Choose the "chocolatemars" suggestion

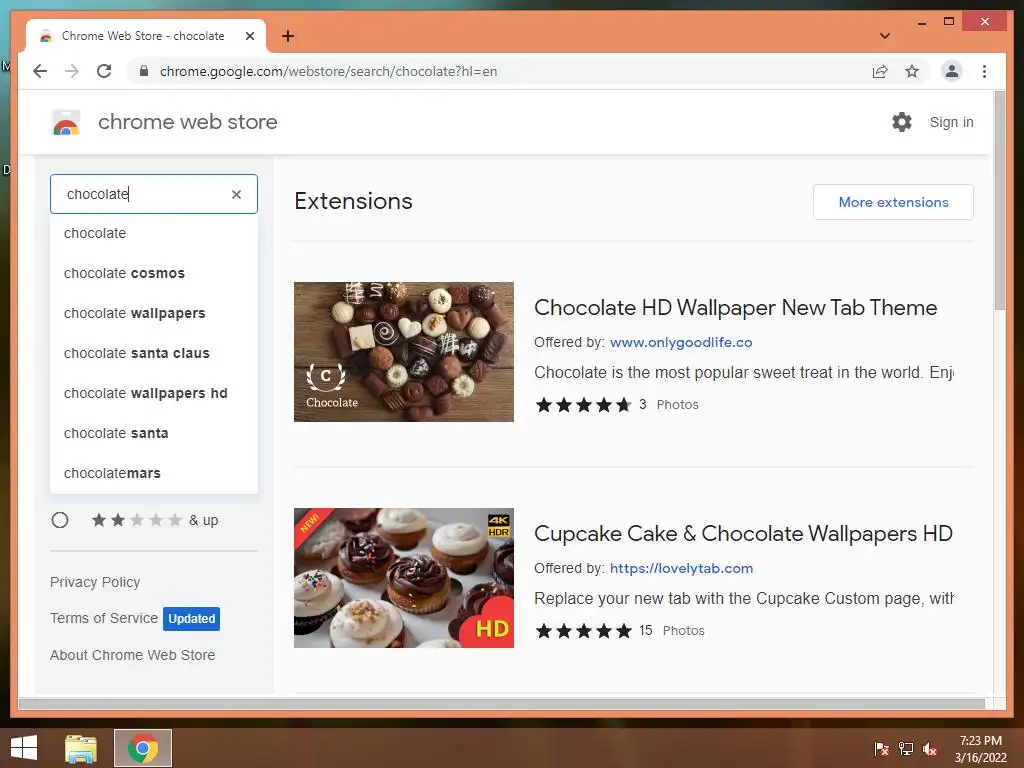pos(154,473)
